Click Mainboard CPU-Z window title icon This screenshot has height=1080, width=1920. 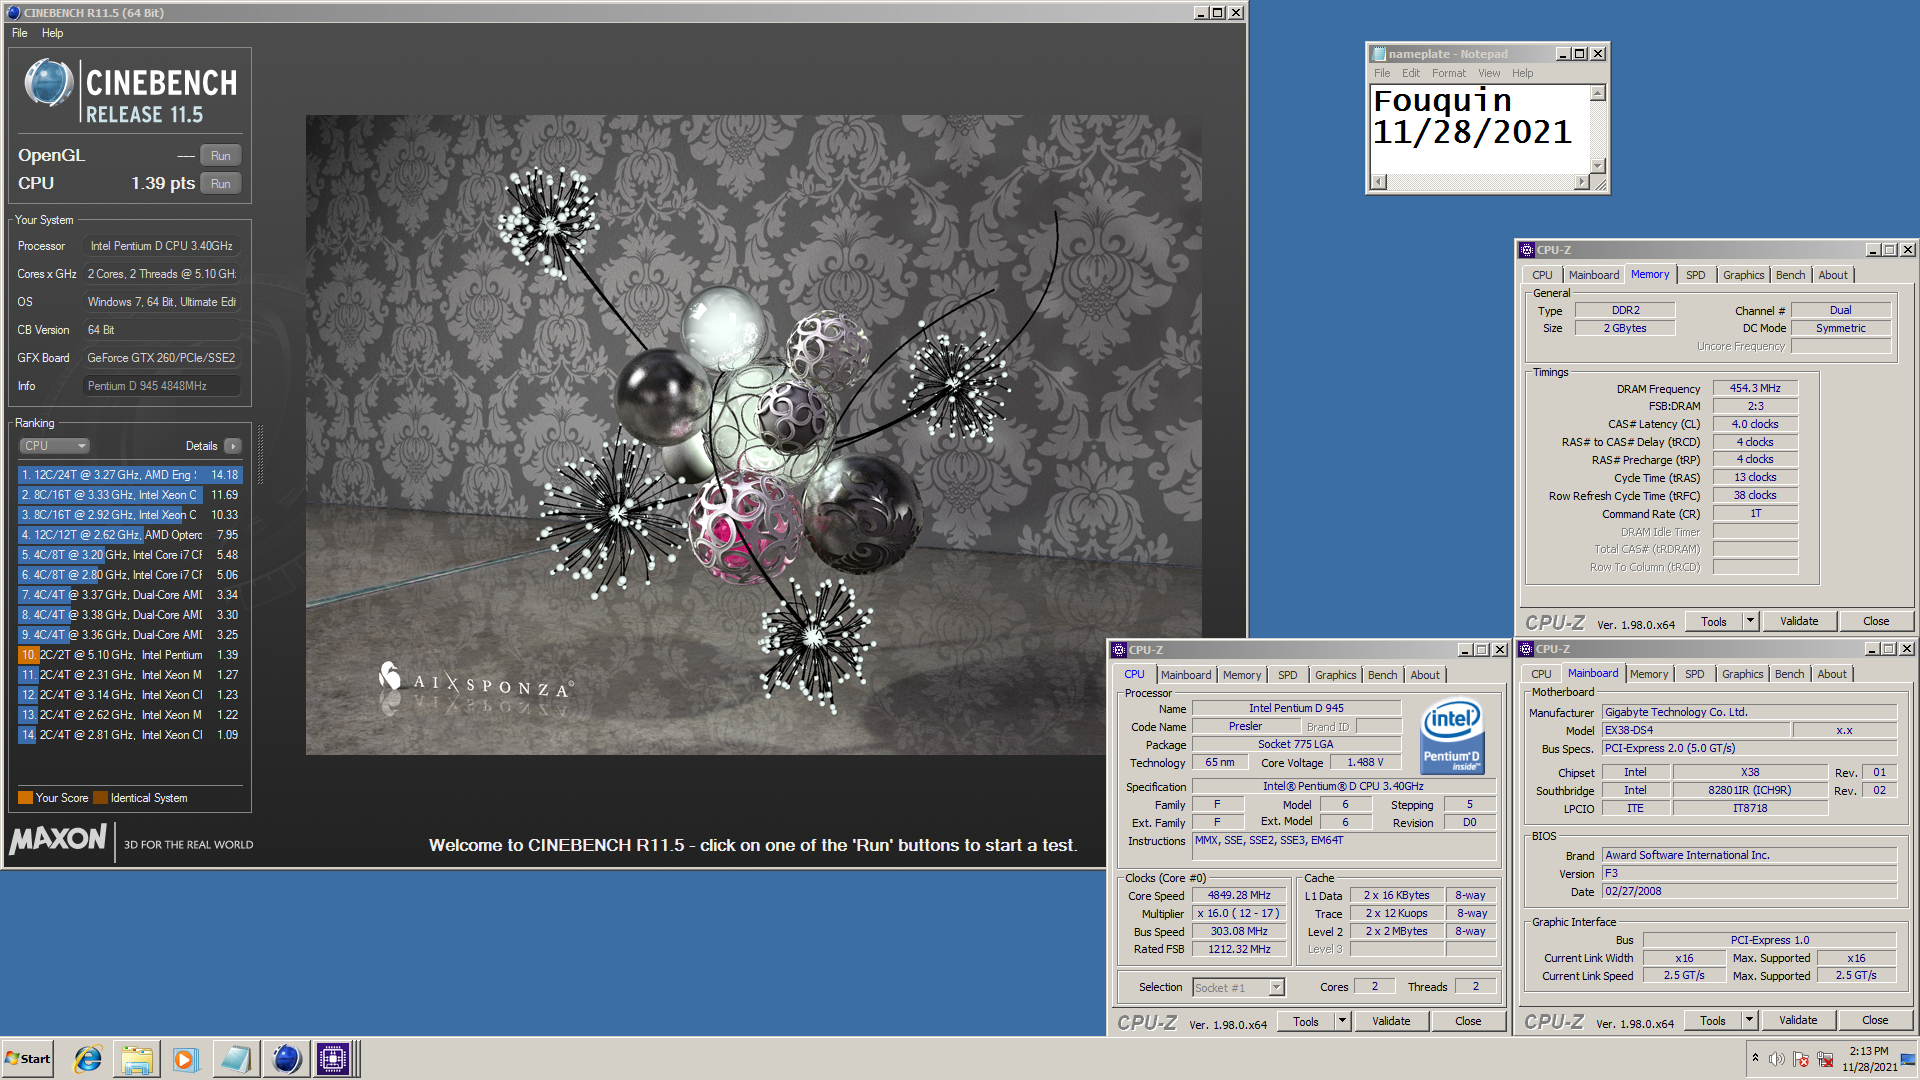pyautogui.click(x=1526, y=649)
